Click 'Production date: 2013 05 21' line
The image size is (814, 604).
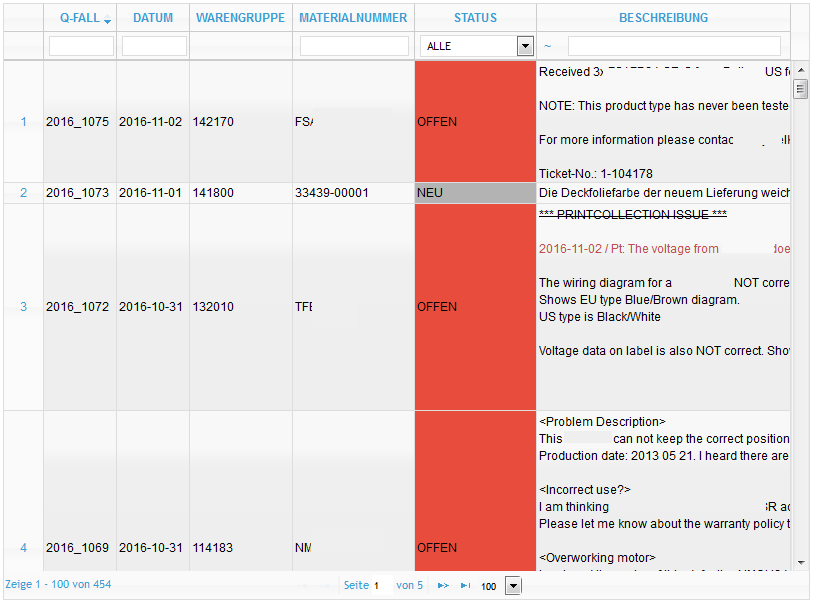664,456
